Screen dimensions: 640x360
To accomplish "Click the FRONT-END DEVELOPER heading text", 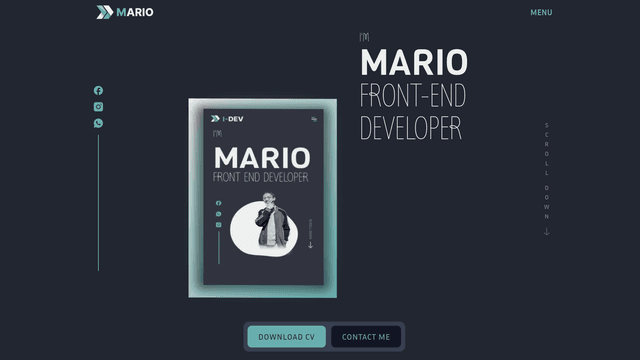I will pos(412,111).
